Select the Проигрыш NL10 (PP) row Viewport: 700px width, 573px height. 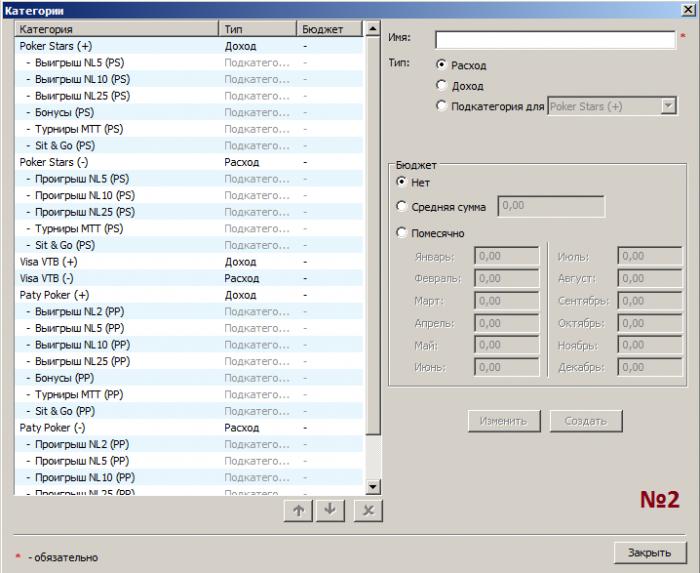pos(189,478)
